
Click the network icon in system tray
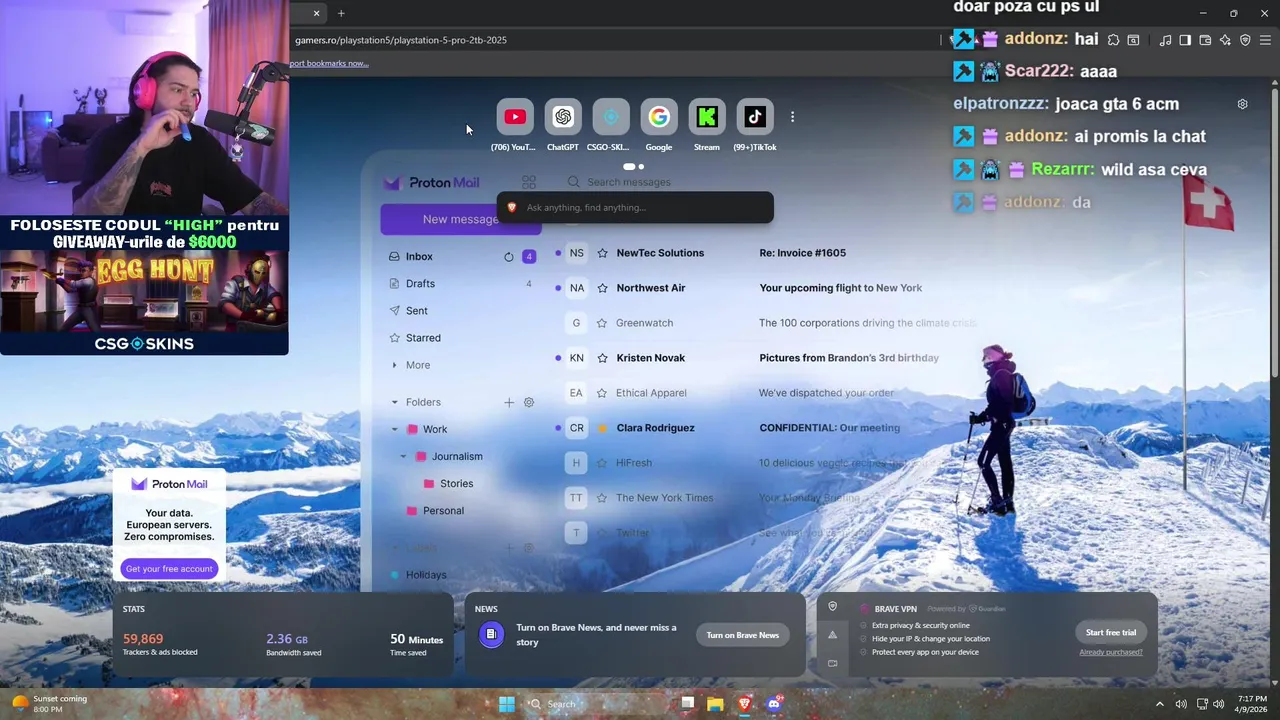tap(1202, 704)
